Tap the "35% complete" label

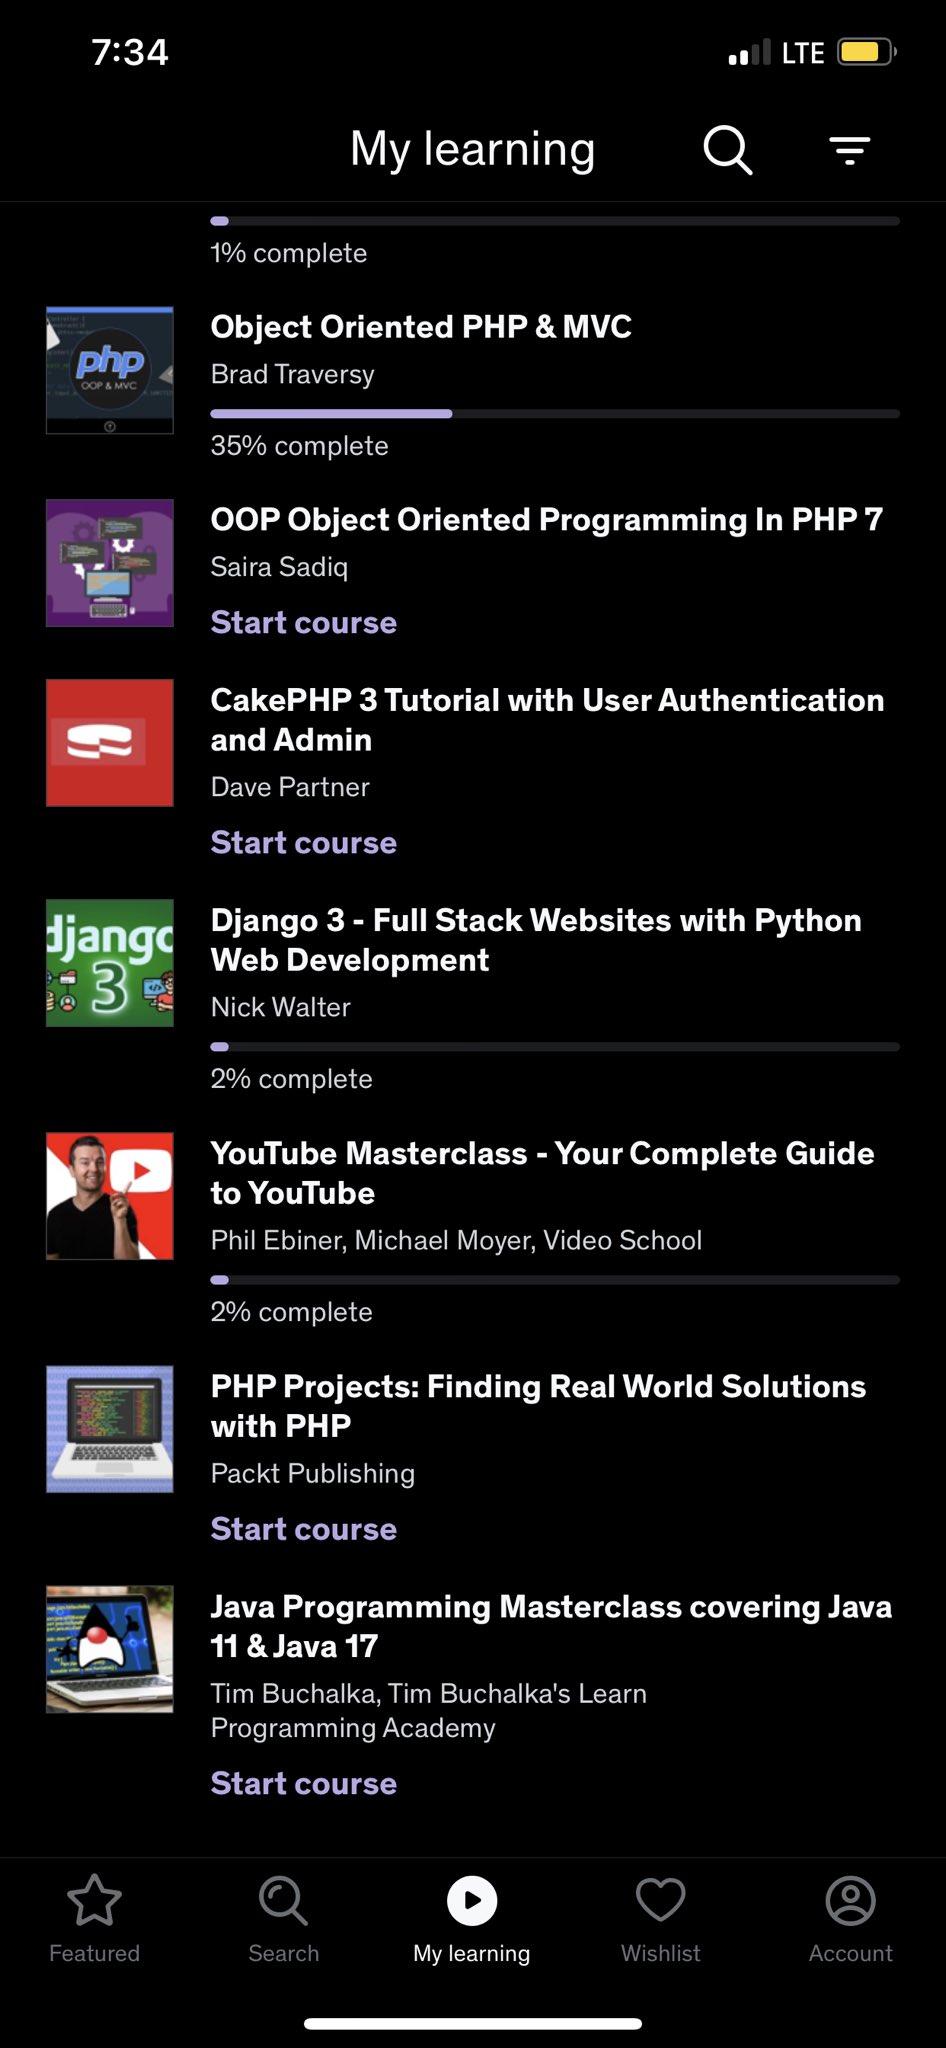(x=299, y=445)
